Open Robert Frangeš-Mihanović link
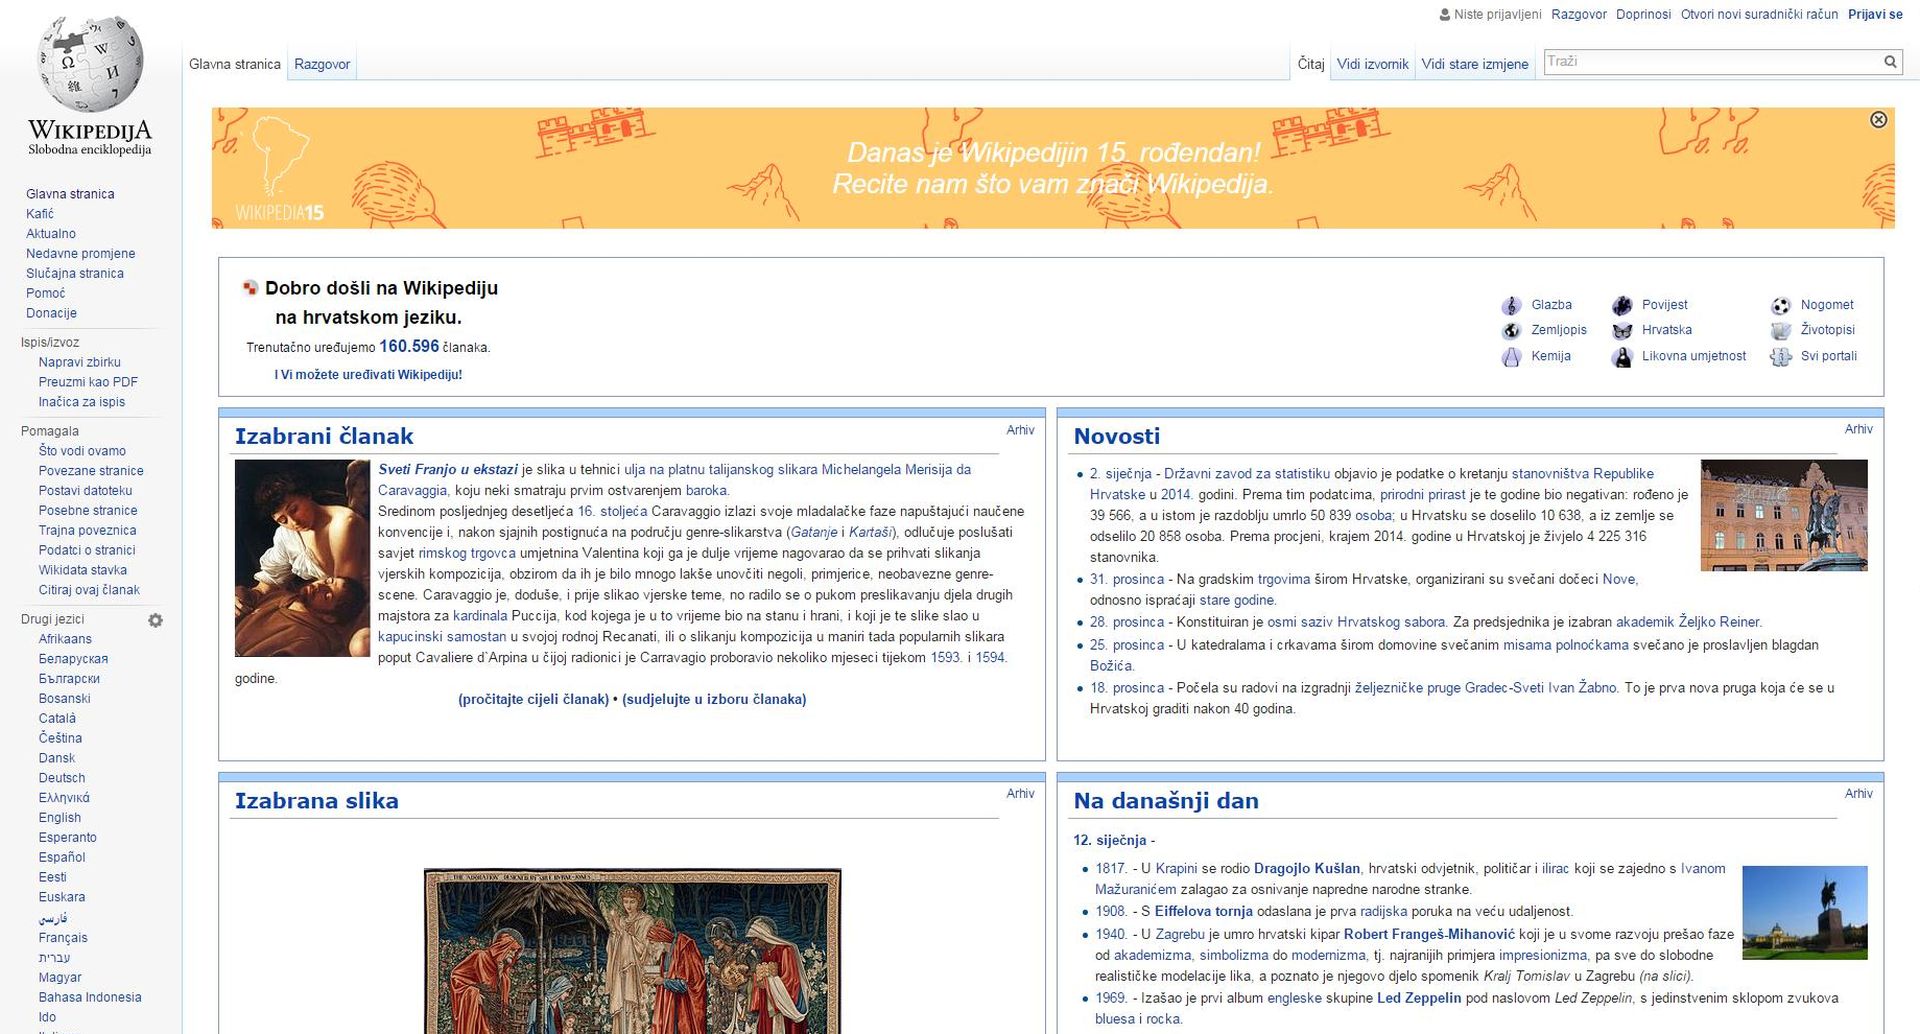Screen dimensions: 1920x1034 click(1429, 934)
